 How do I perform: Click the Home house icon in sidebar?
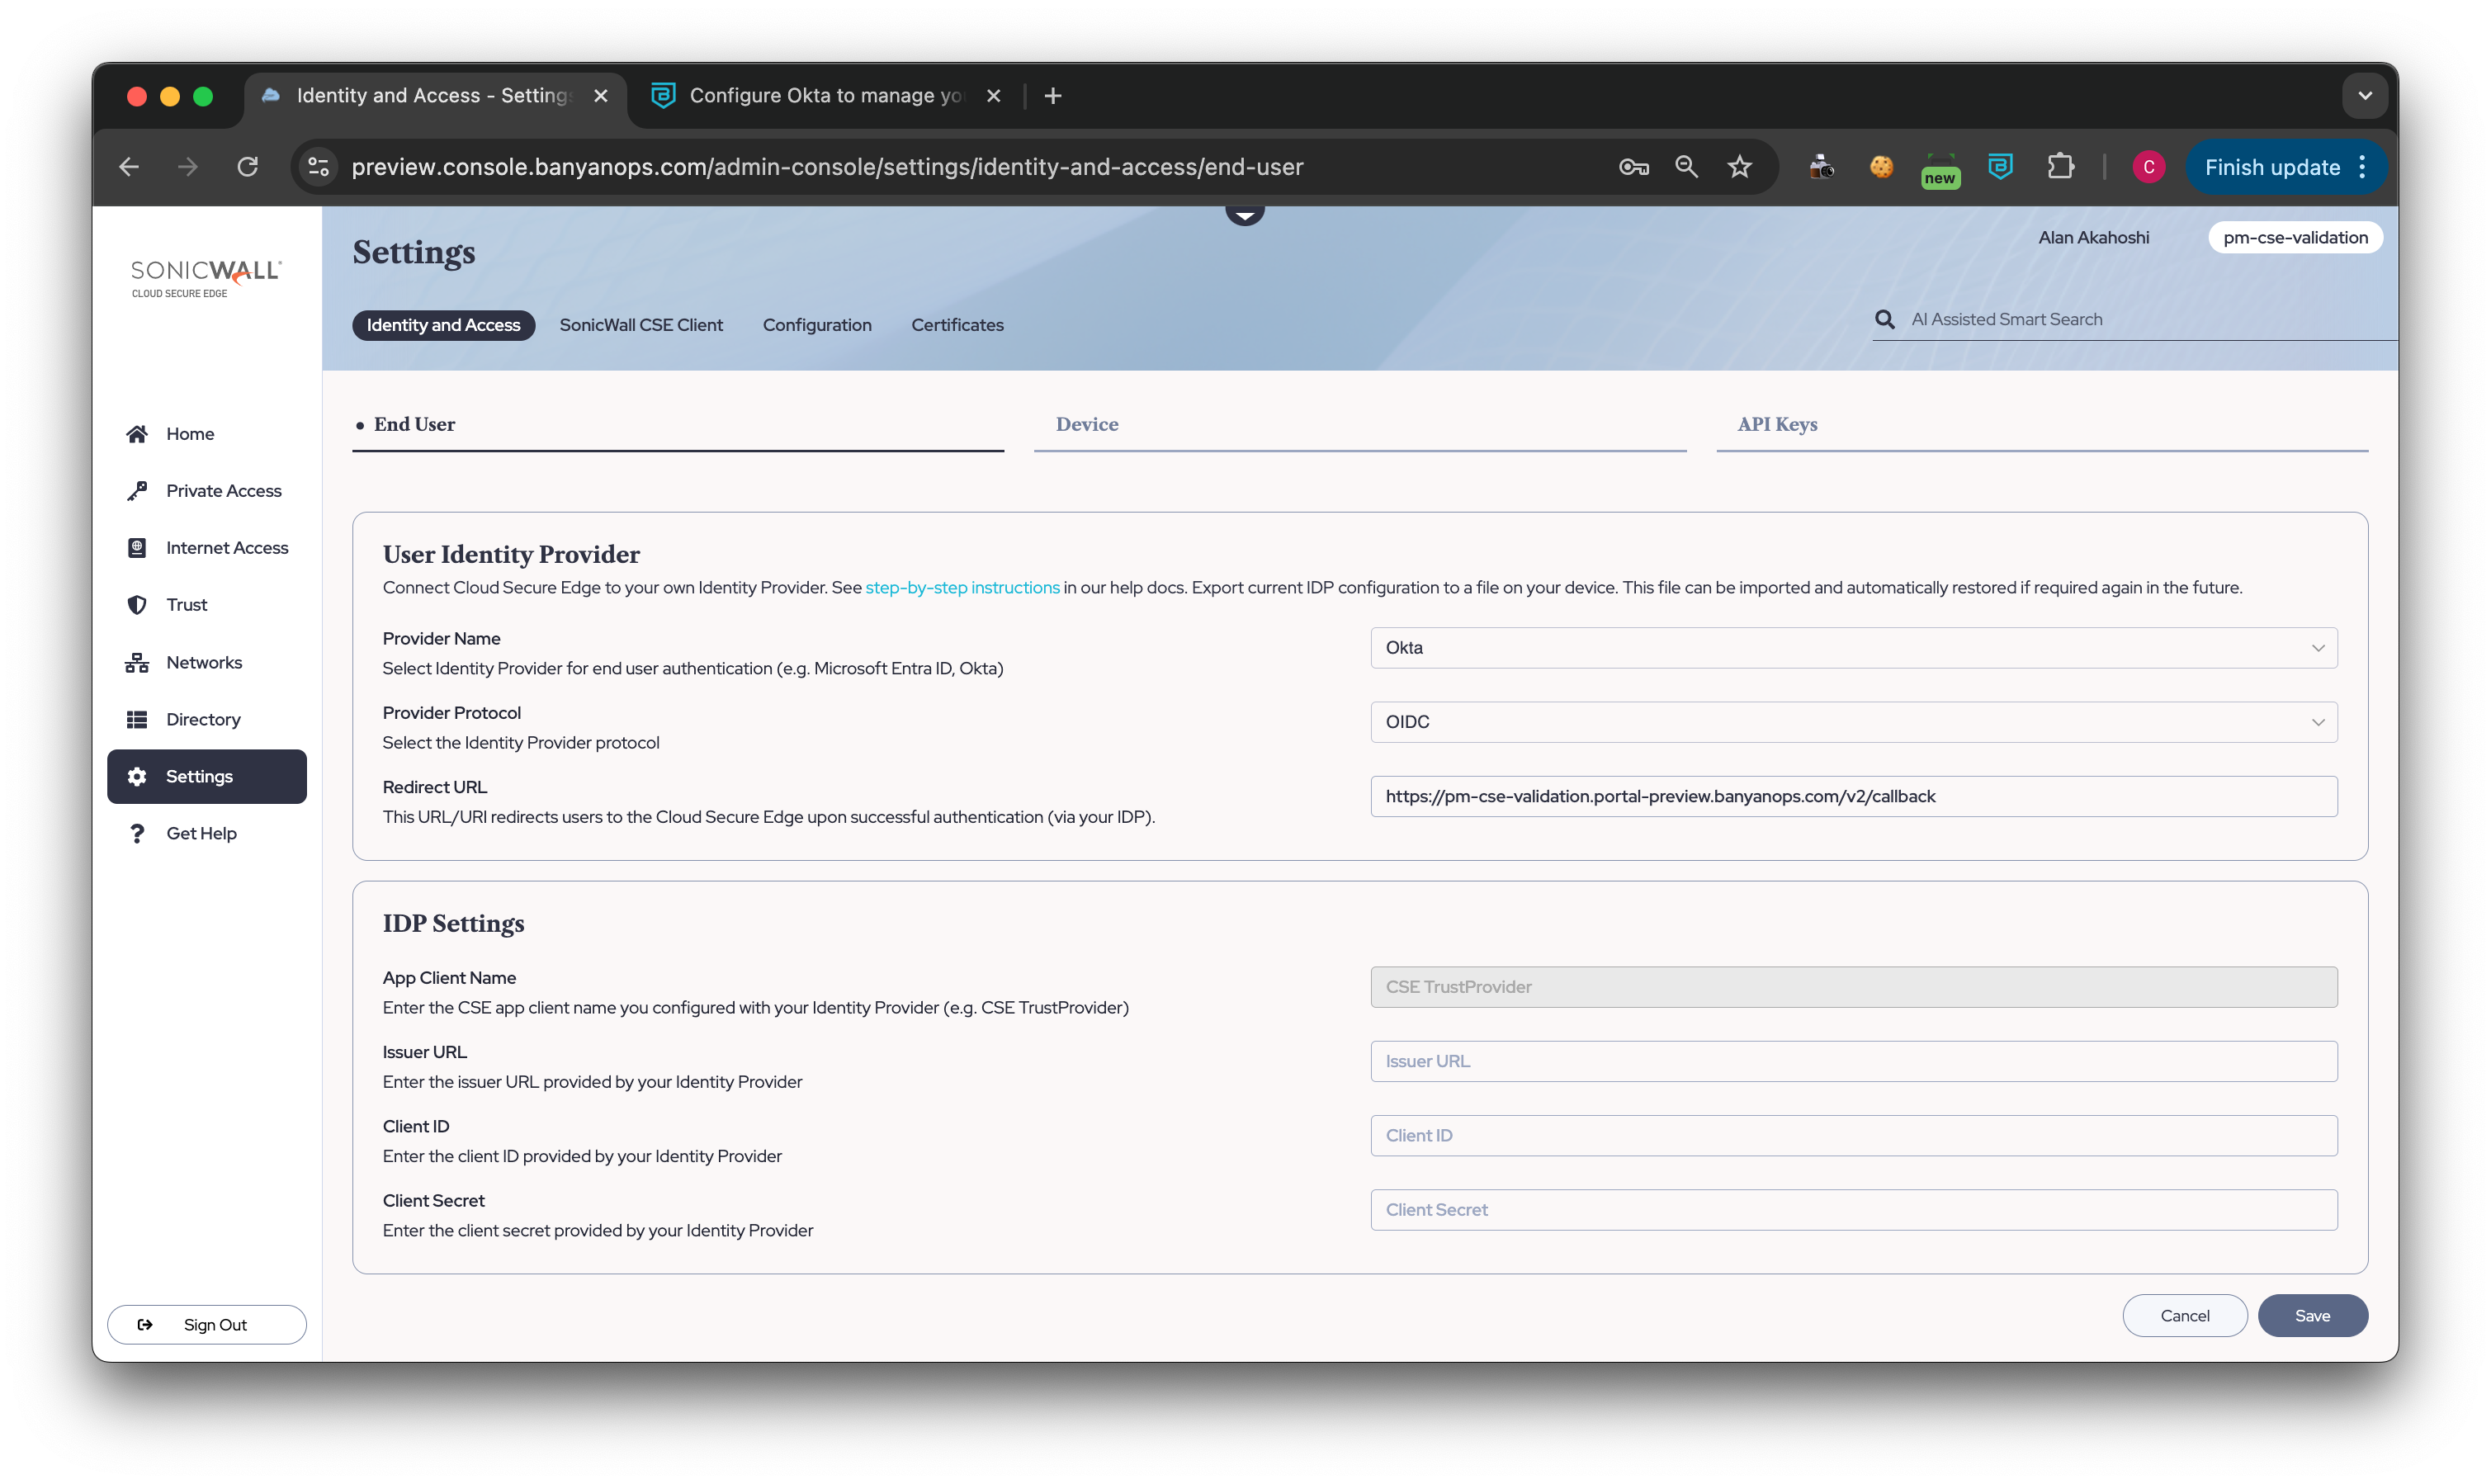(x=137, y=434)
